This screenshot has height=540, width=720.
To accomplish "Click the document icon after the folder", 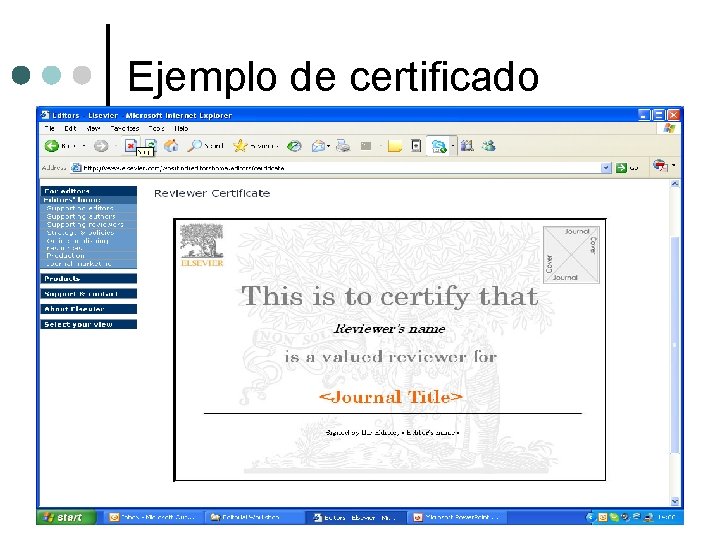I will pos(416,146).
